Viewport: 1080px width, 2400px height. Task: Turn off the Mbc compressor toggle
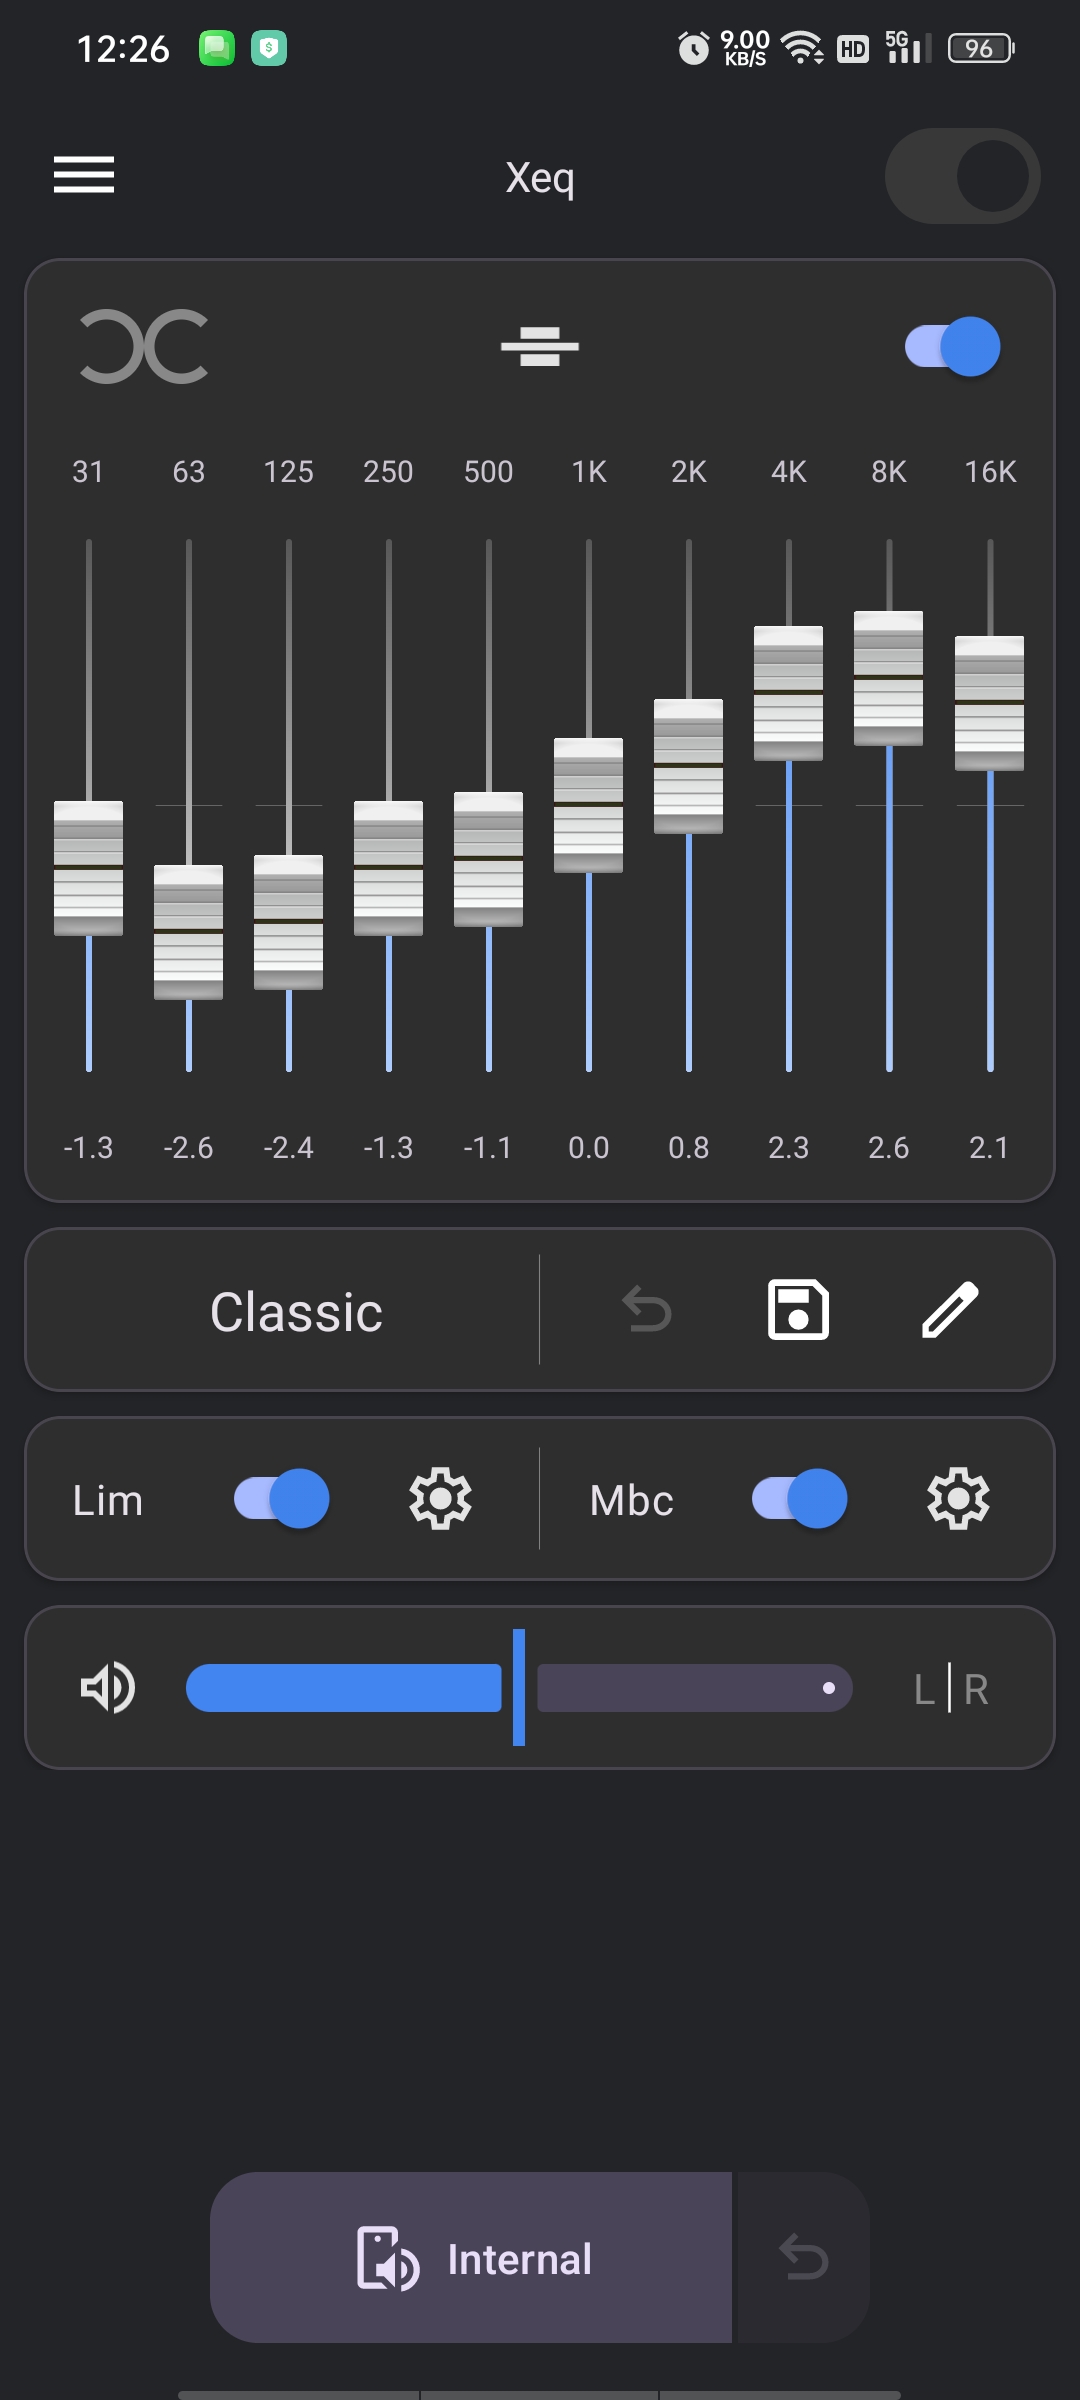(800, 1499)
